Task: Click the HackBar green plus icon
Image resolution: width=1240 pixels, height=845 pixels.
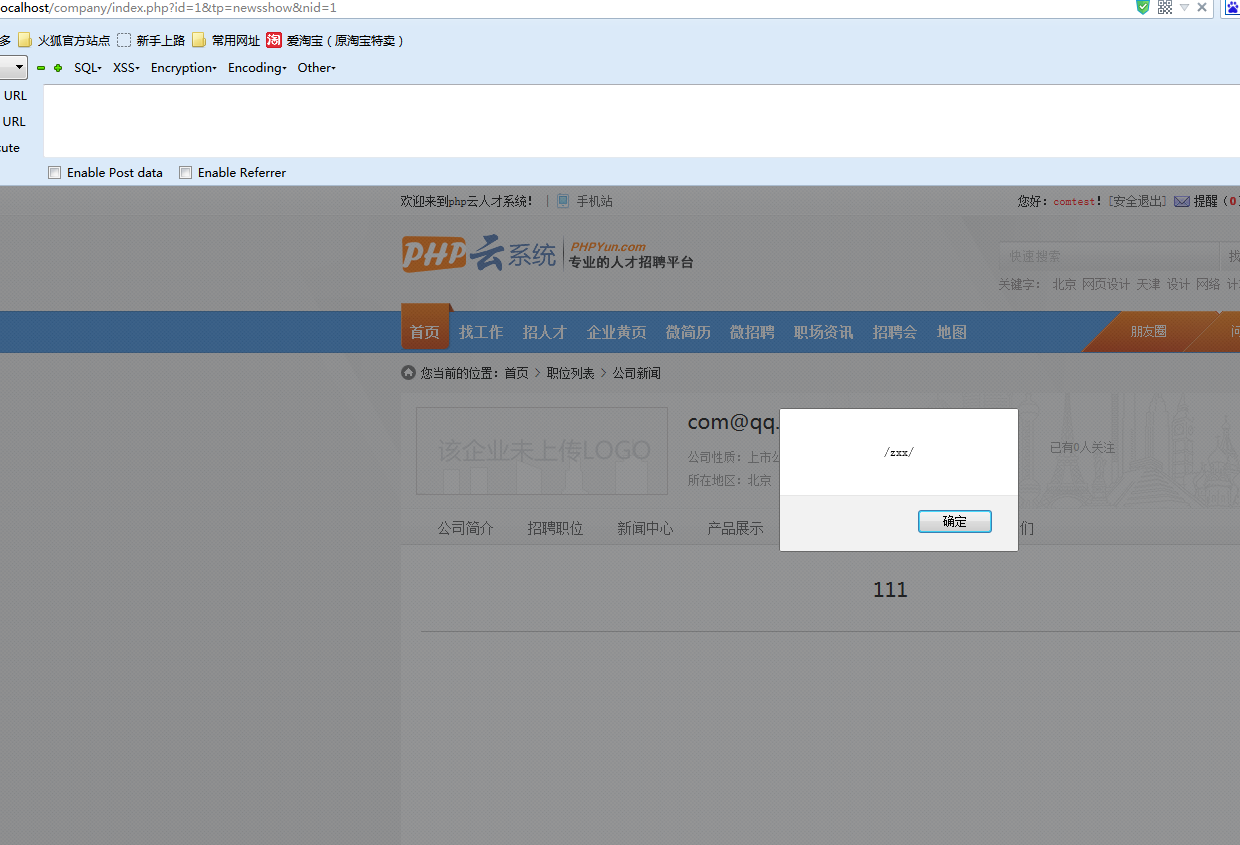Action: point(58,68)
